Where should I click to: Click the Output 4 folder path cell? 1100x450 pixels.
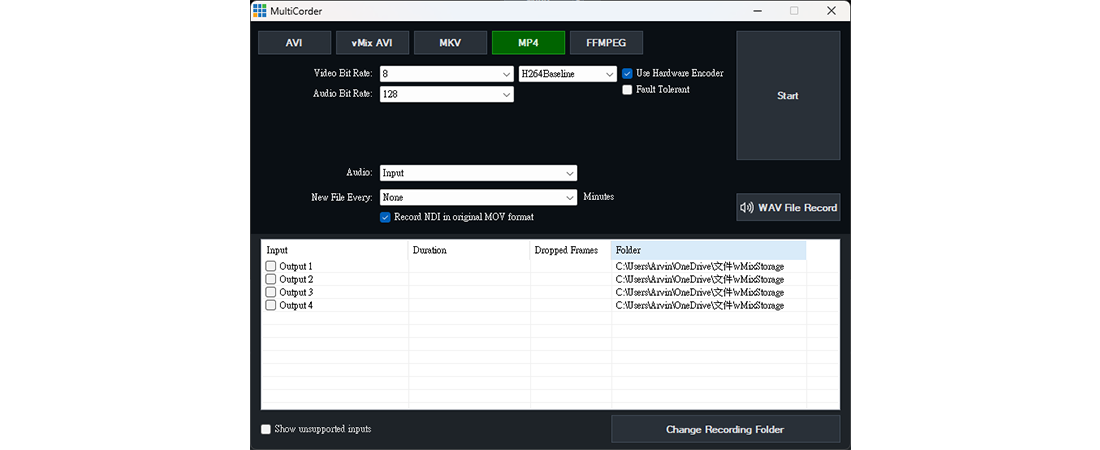709,305
